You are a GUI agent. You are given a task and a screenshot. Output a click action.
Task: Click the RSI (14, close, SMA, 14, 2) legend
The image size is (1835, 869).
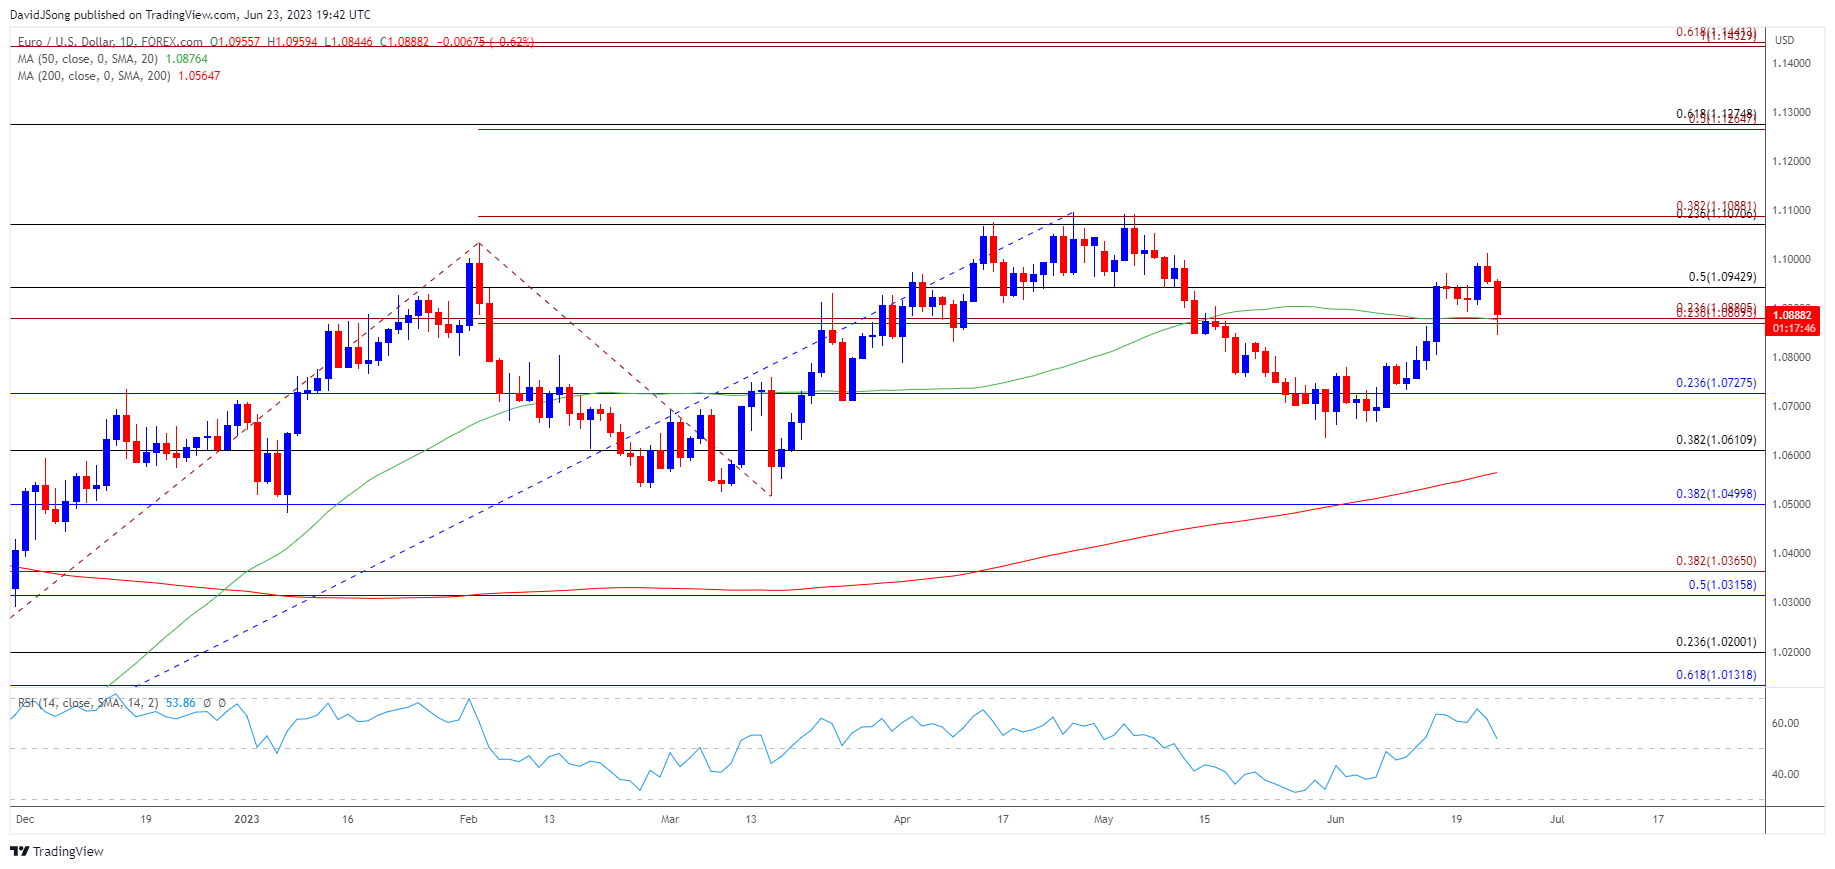(x=88, y=703)
